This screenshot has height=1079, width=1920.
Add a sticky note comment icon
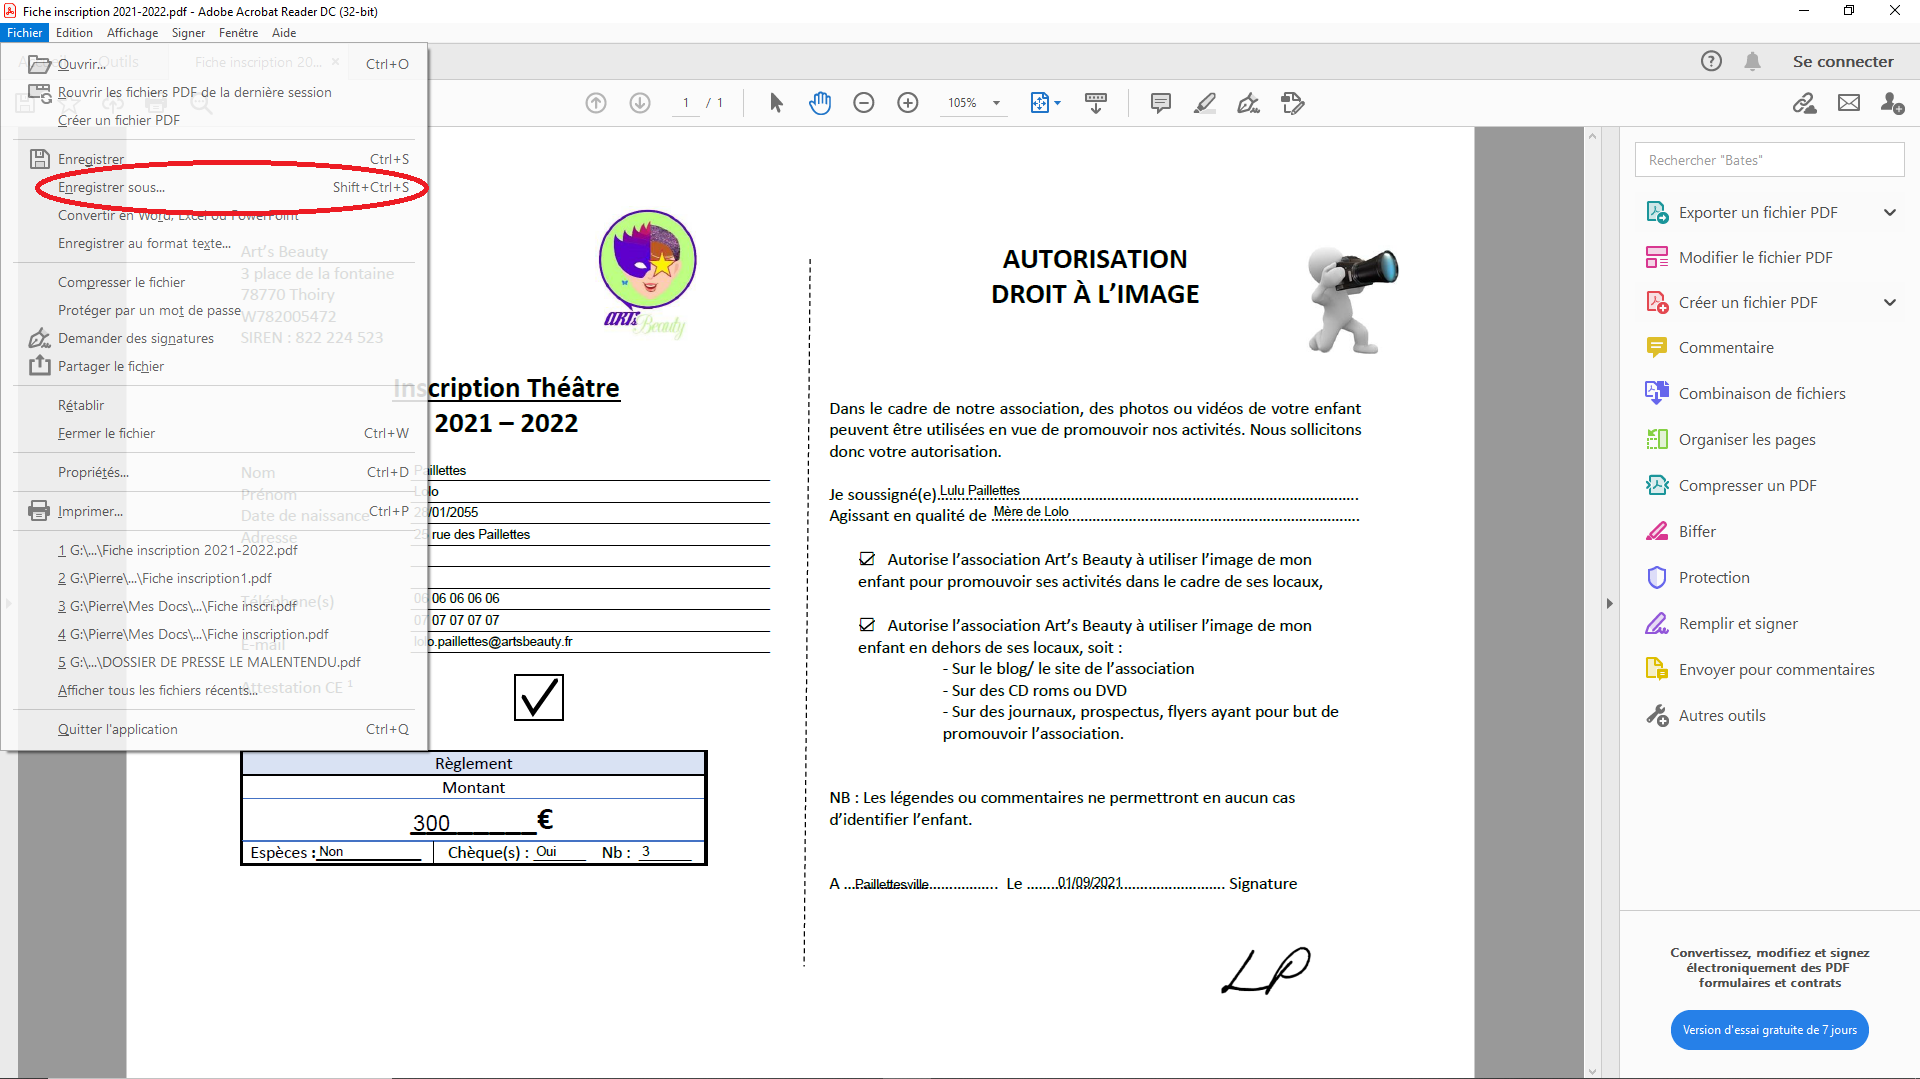(x=1161, y=103)
